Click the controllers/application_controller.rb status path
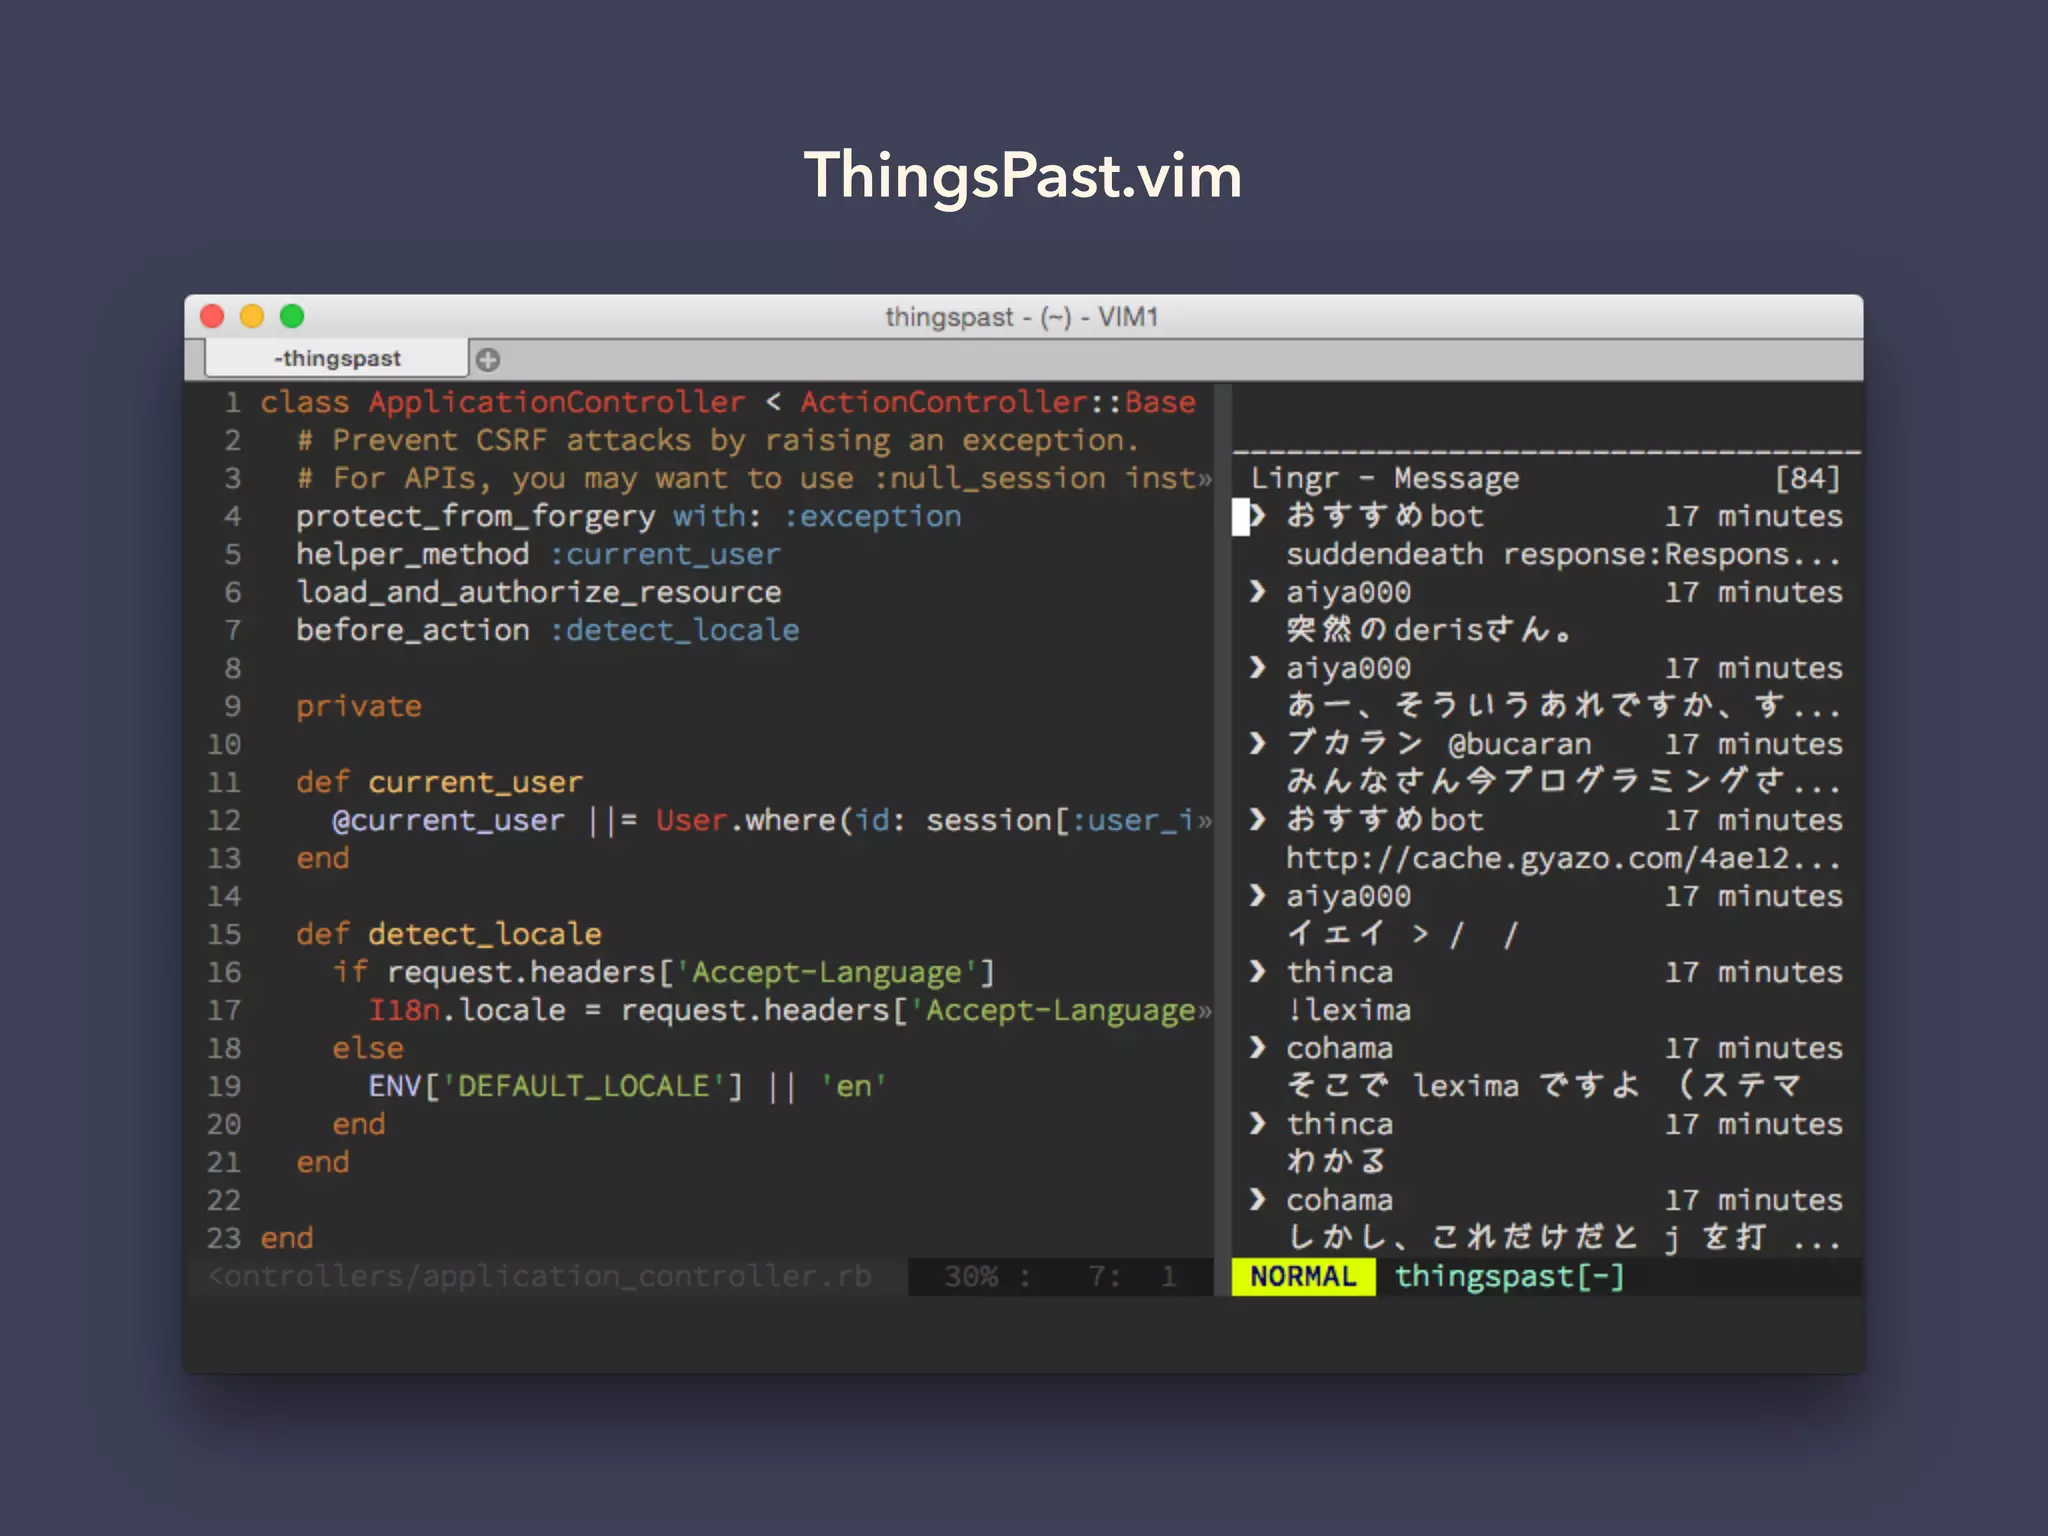Viewport: 2048px width, 1536px height. click(540, 1277)
